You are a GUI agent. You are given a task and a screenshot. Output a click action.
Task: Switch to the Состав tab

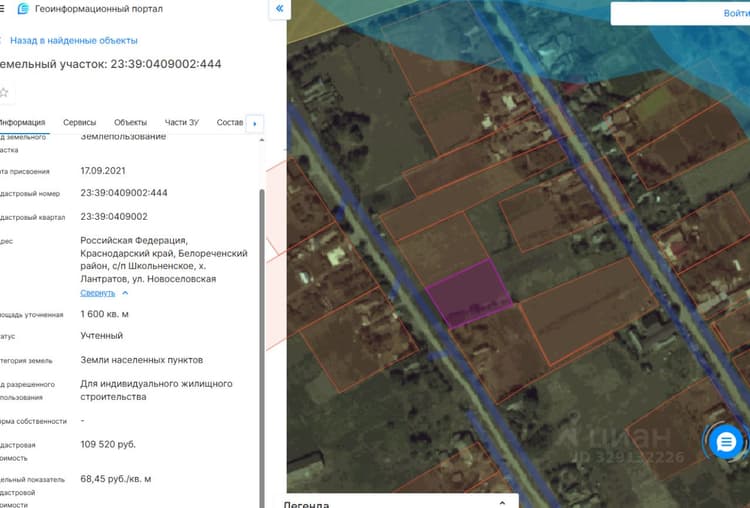pyautogui.click(x=230, y=122)
